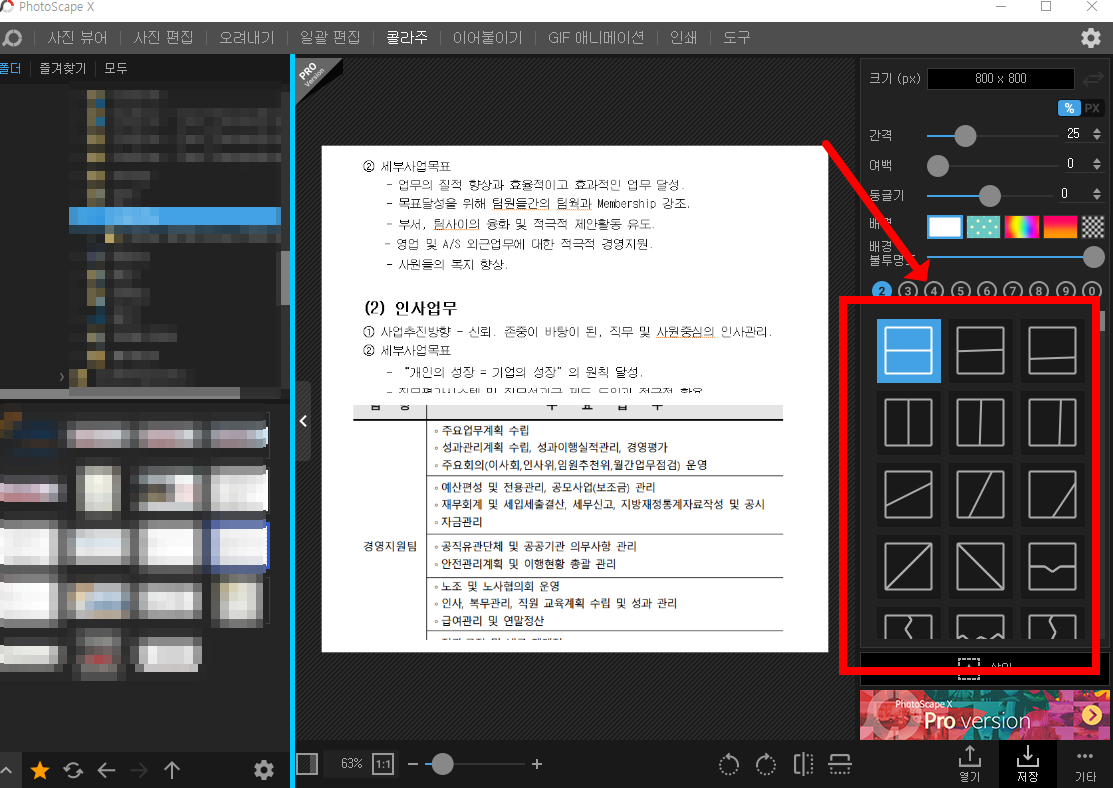Open the 사진 편집 menu item
The height and width of the screenshot is (788, 1113).
[162, 37]
